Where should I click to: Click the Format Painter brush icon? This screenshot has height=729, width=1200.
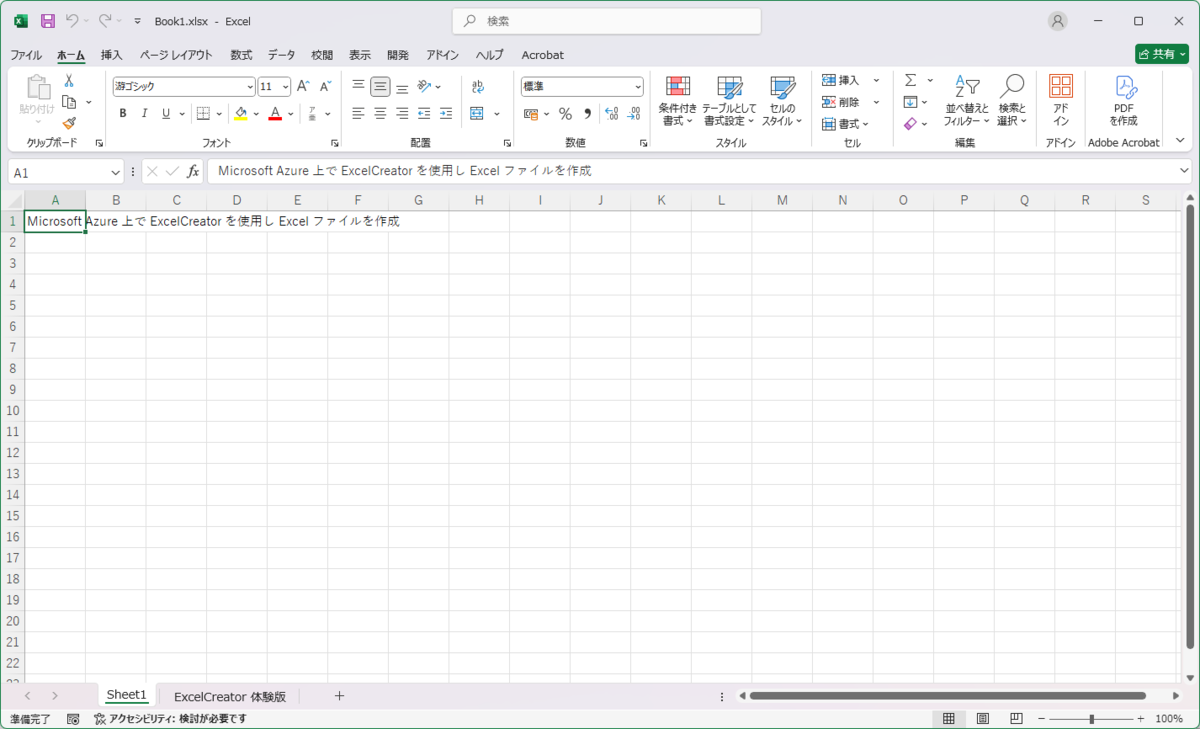[69, 123]
